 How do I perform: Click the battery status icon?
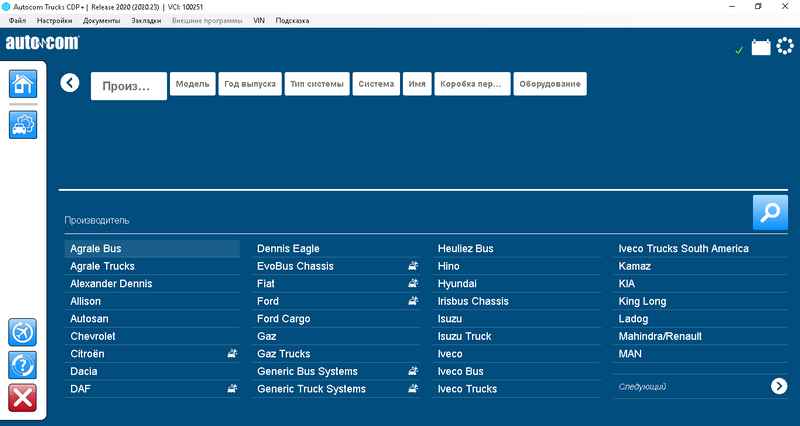(761, 47)
